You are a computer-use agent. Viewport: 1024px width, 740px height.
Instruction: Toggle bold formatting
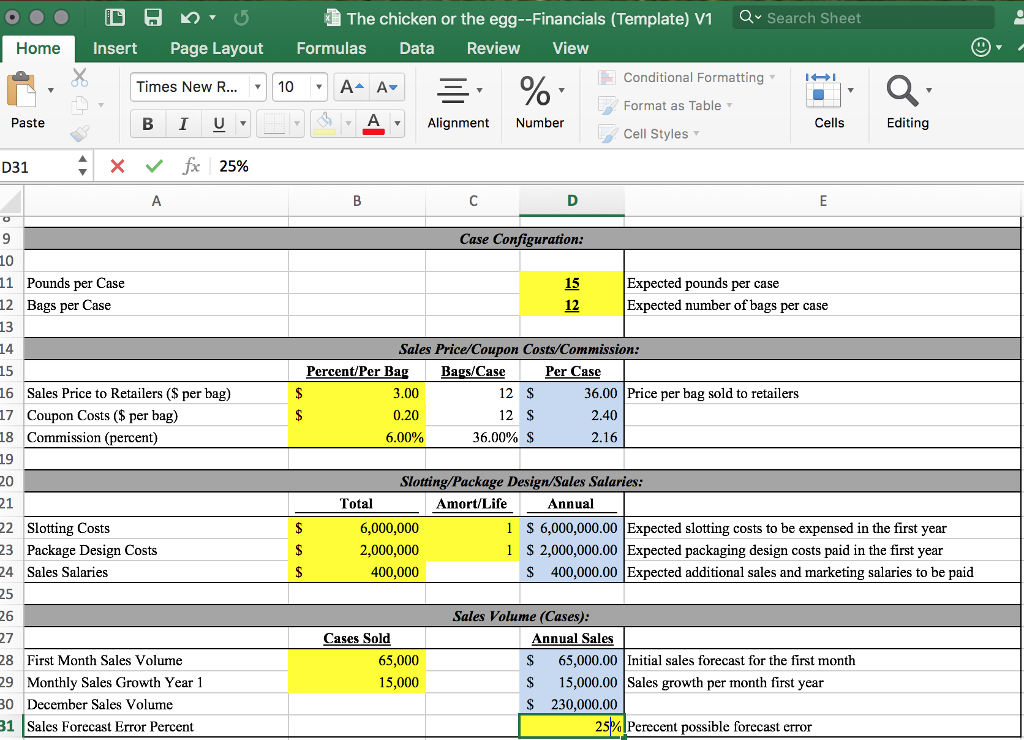coord(148,122)
